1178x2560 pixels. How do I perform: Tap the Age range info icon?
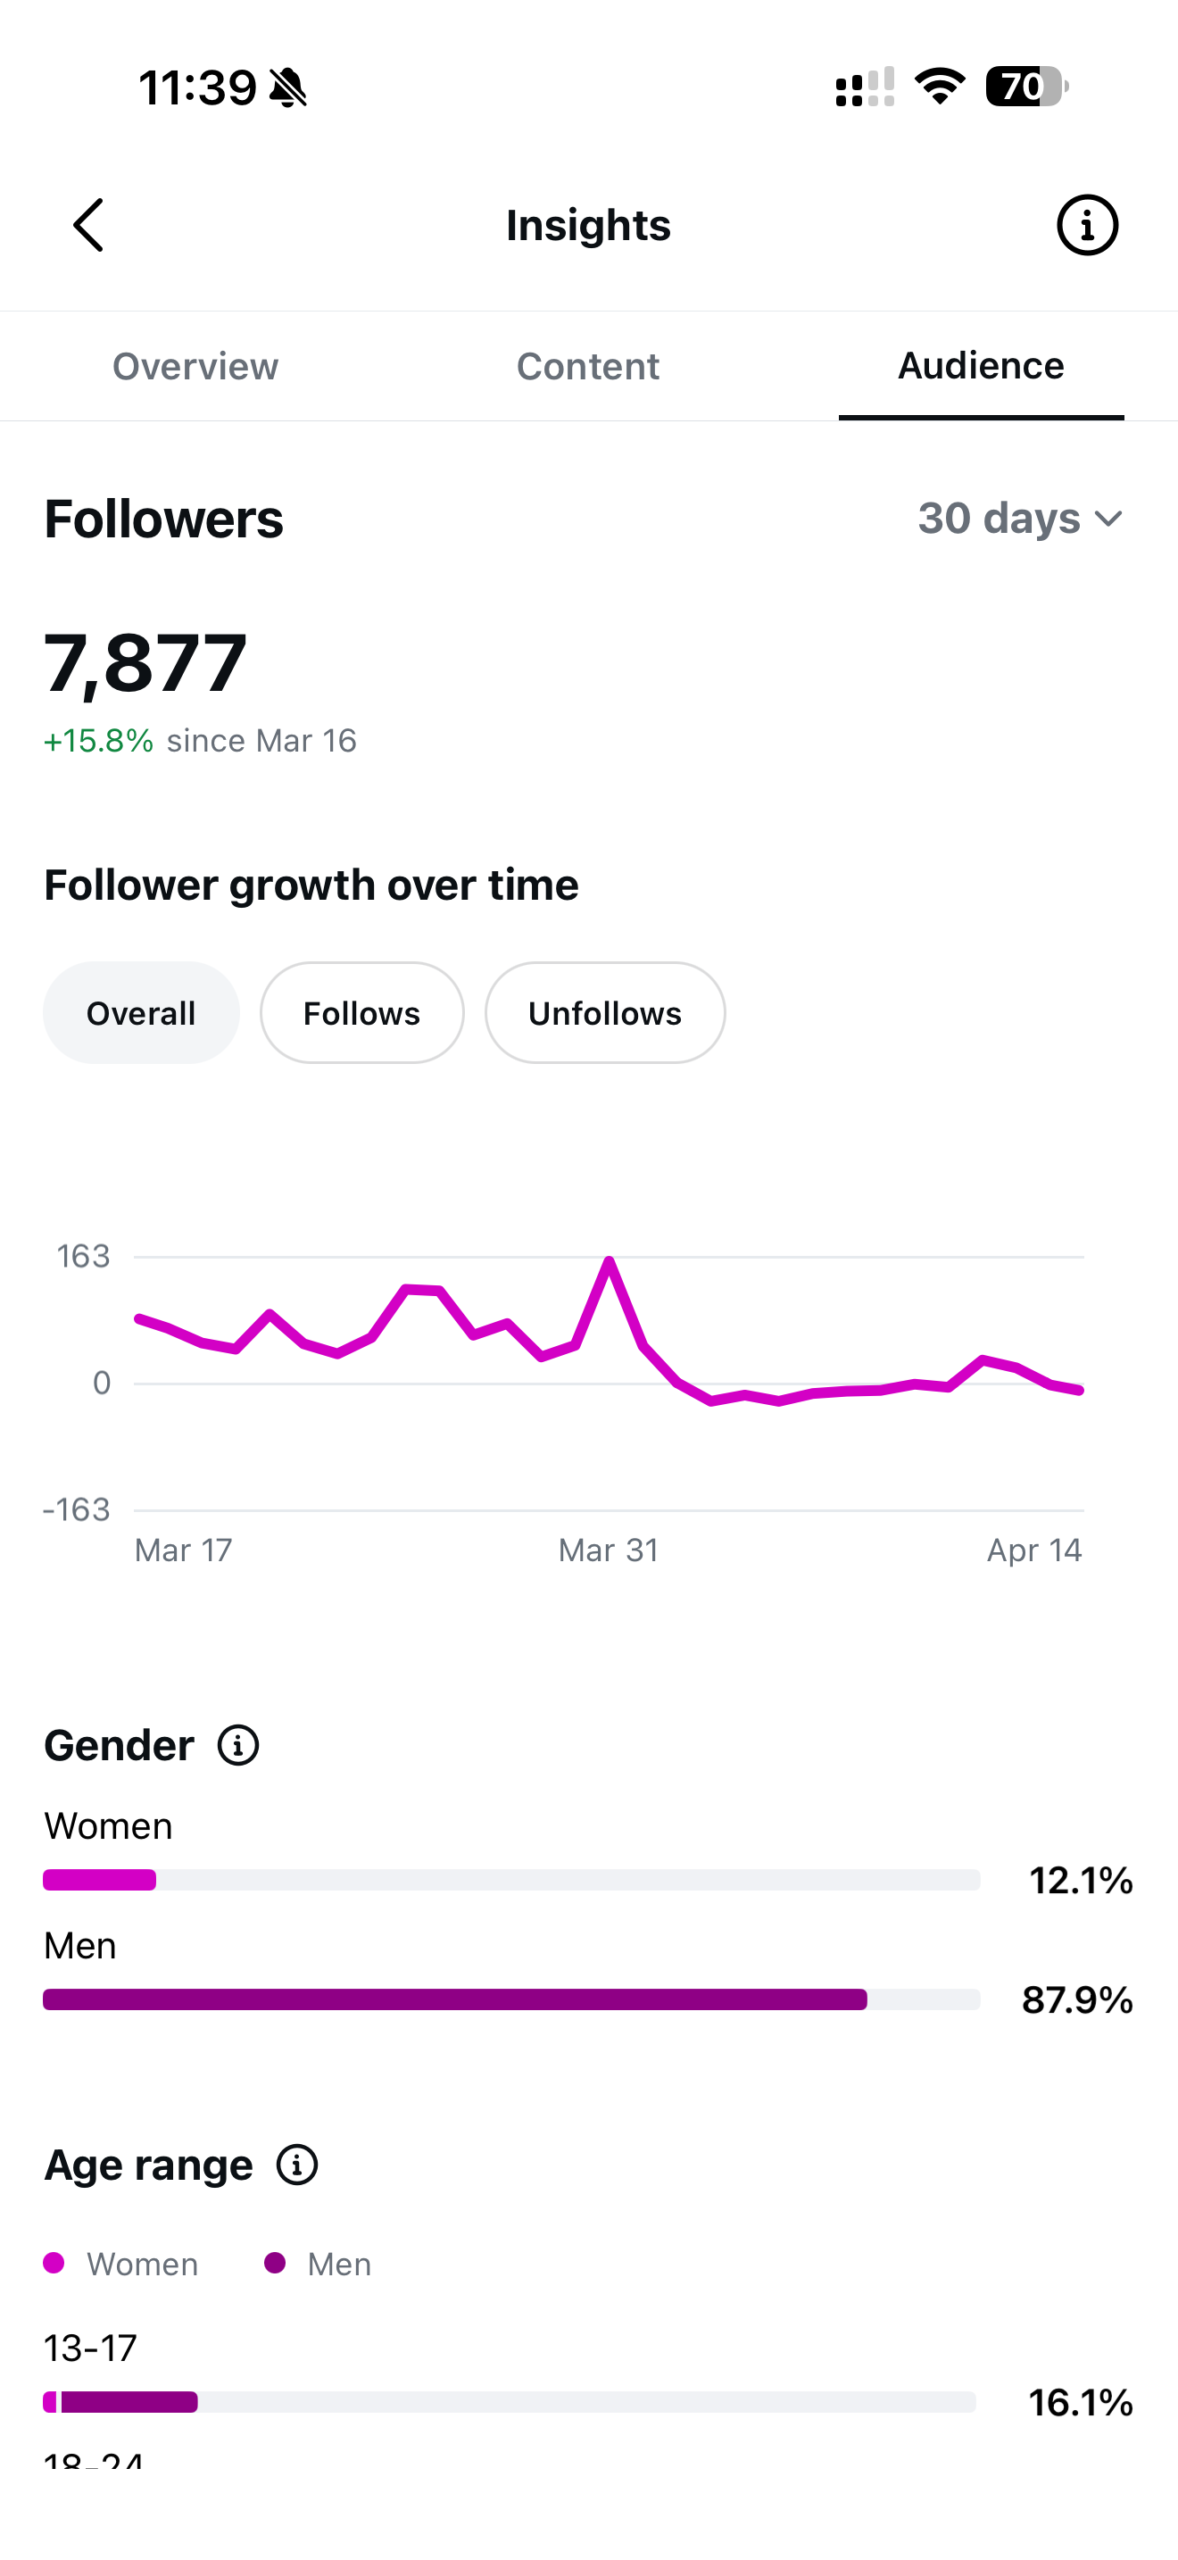(x=297, y=2165)
